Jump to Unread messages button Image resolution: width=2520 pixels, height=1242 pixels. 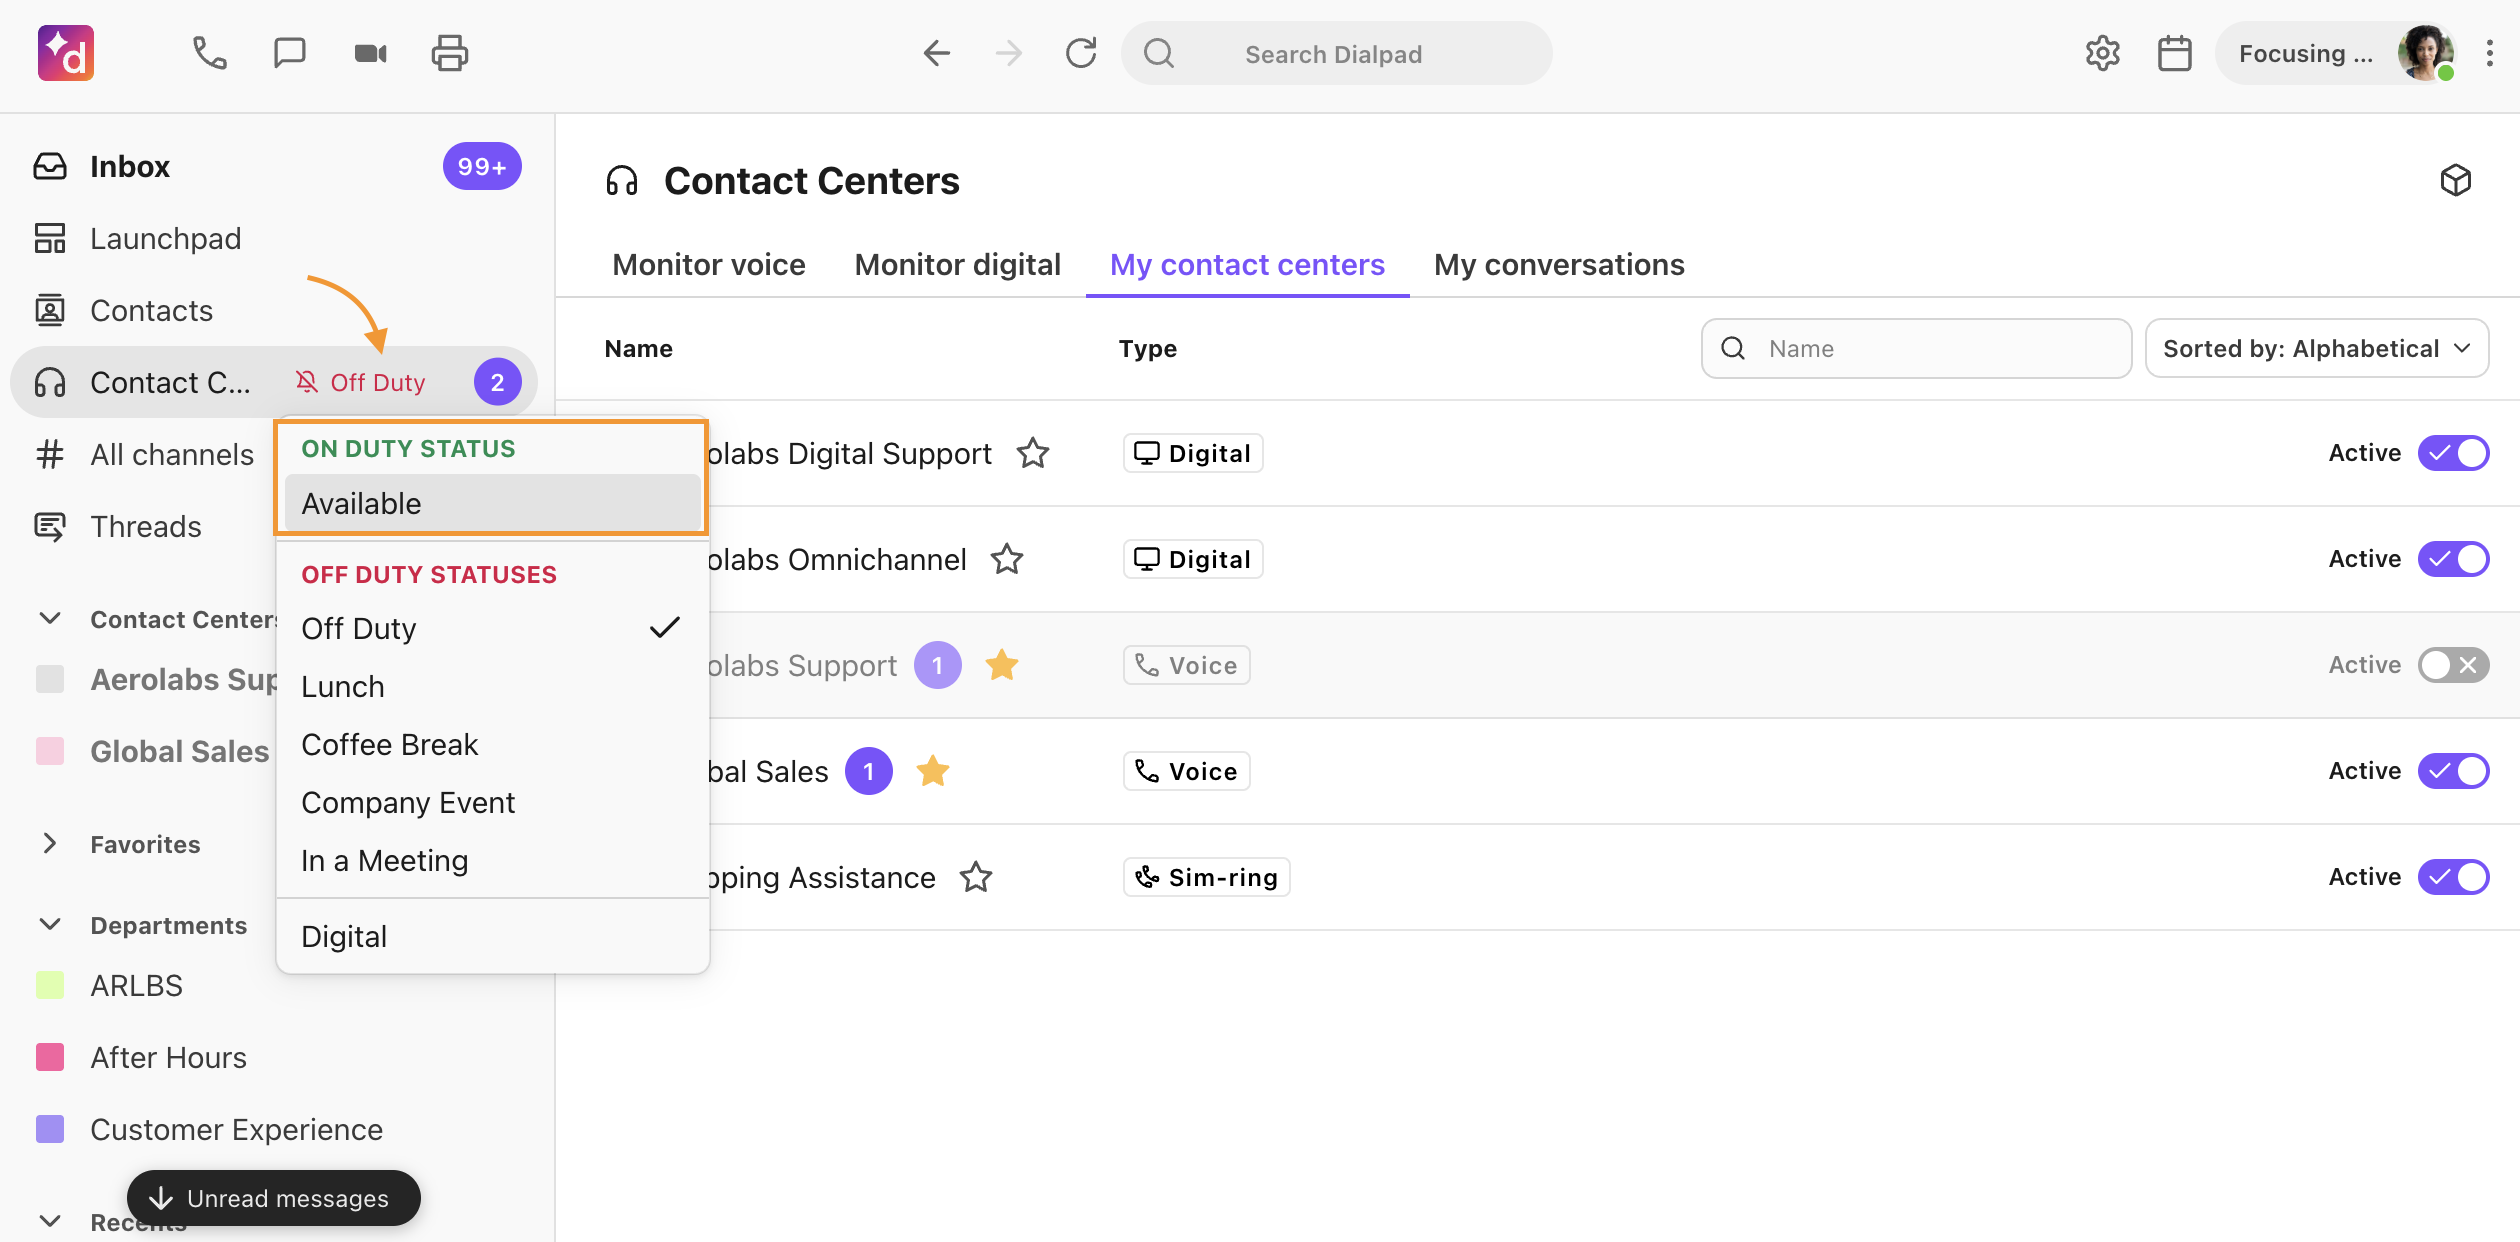(273, 1197)
